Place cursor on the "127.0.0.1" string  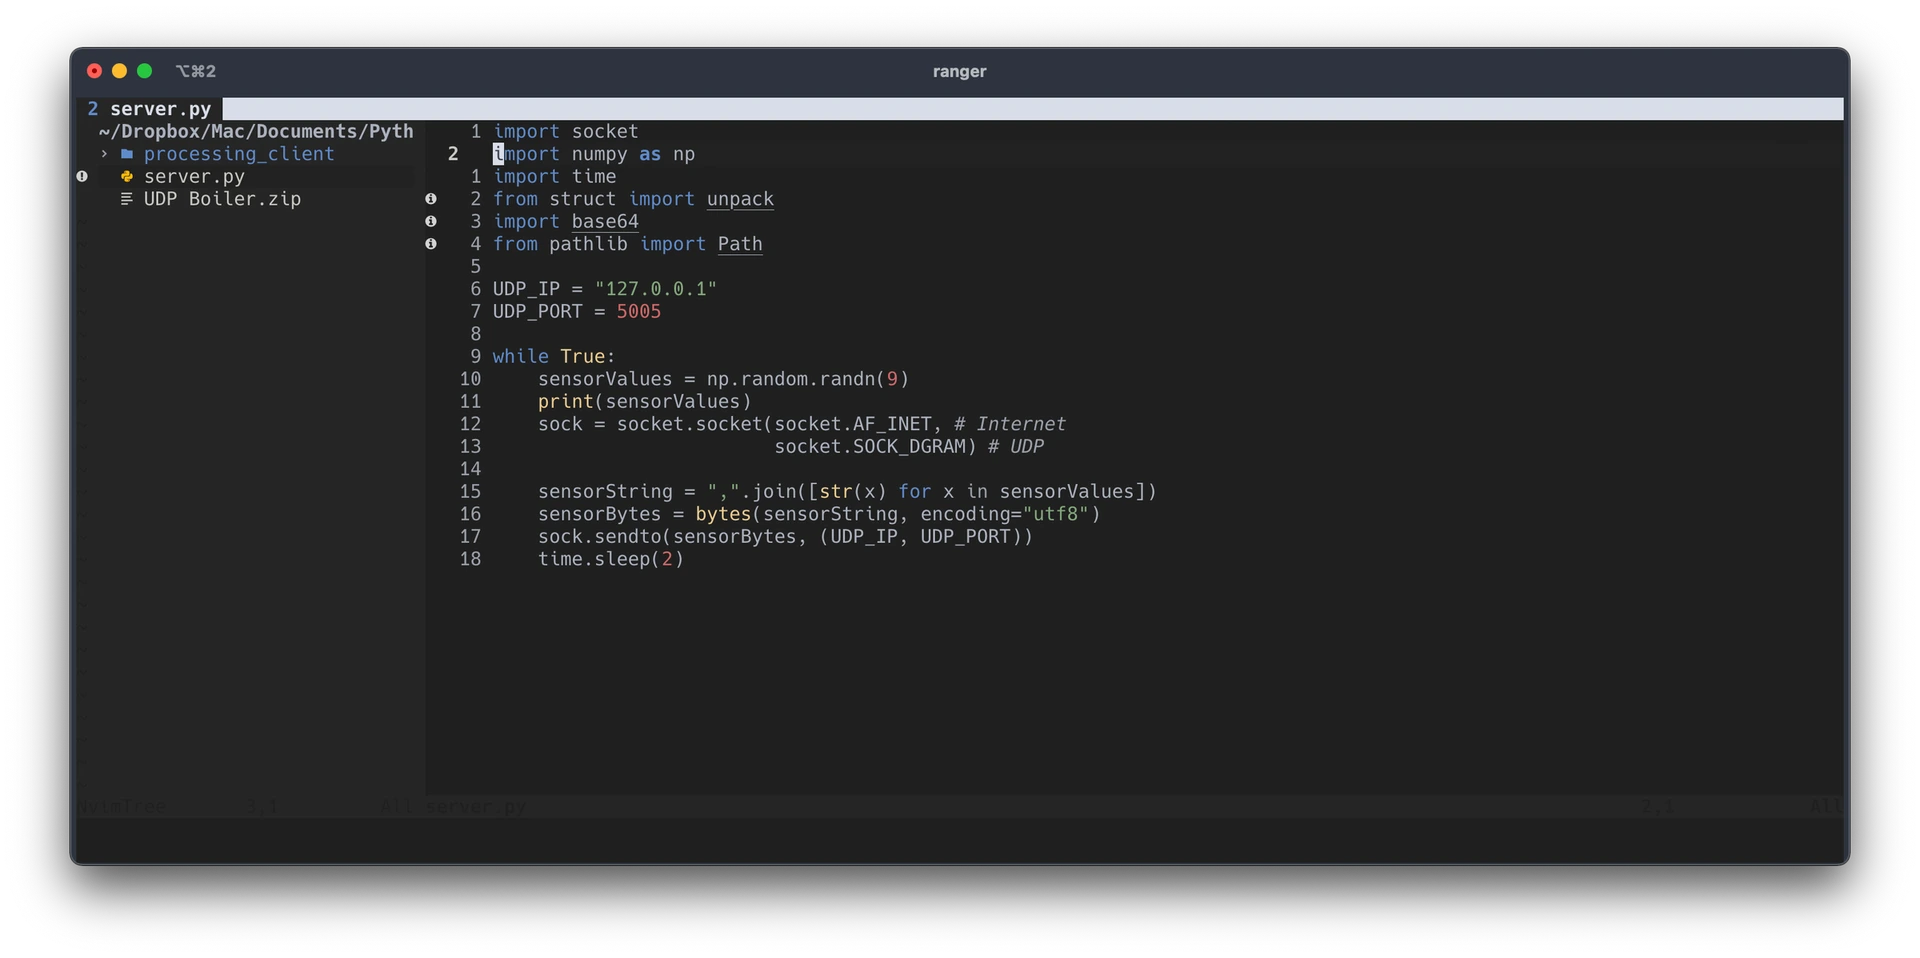coord(655,289)
